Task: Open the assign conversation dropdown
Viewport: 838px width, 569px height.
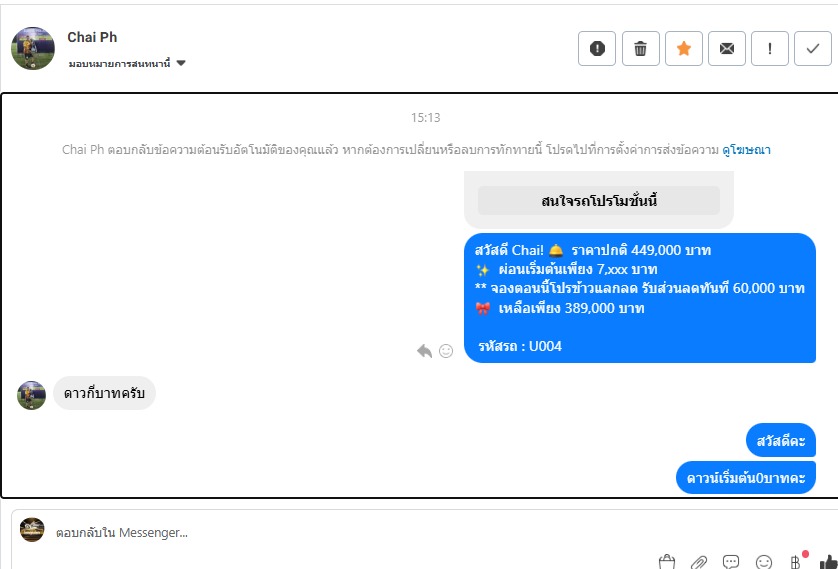Action: click(x=127, y=64)
